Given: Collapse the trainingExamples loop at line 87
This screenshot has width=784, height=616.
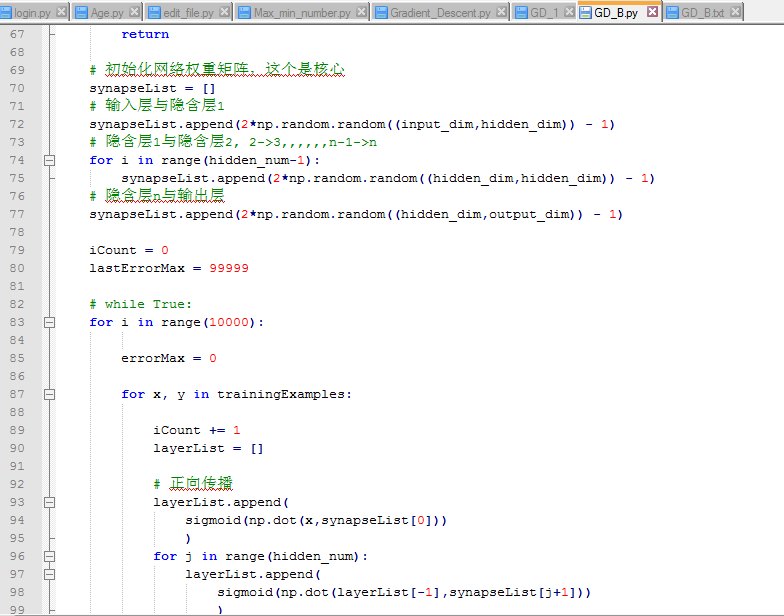Looking at the screenshot, I should coord(50,394).
